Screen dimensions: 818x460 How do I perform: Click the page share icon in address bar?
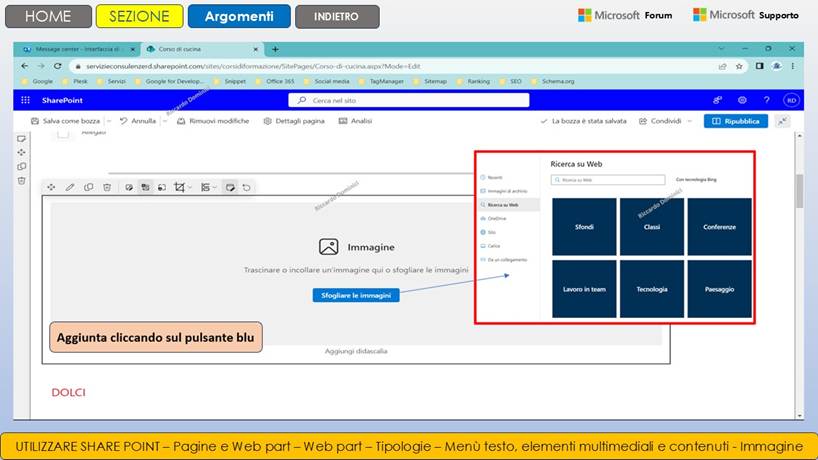[723, 66]
